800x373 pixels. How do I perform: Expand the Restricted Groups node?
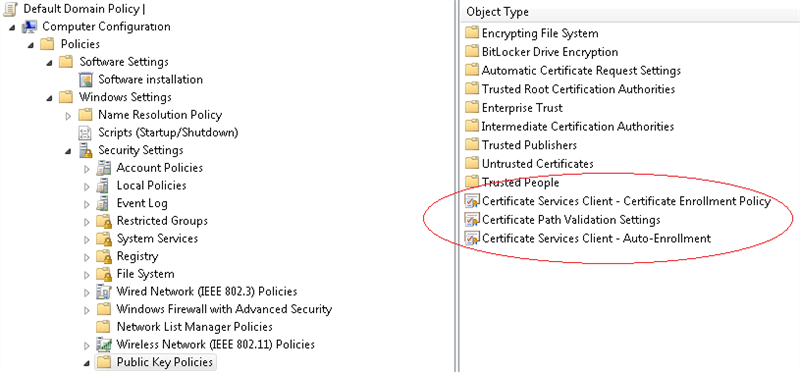[87, 222]
